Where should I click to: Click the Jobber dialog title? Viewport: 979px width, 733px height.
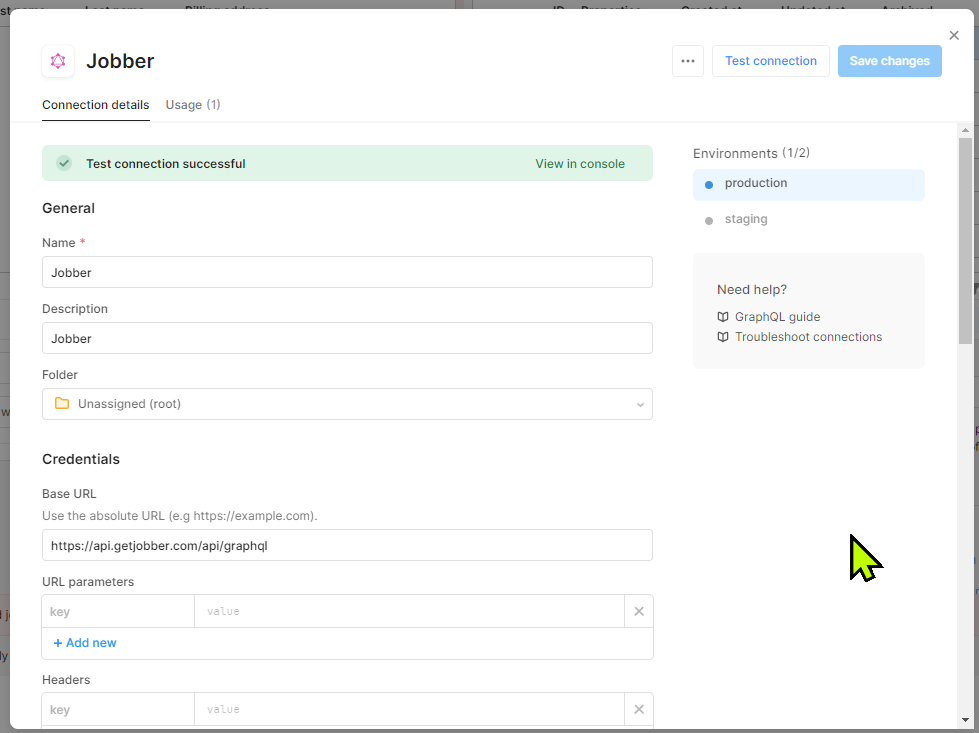pos(120,61)
